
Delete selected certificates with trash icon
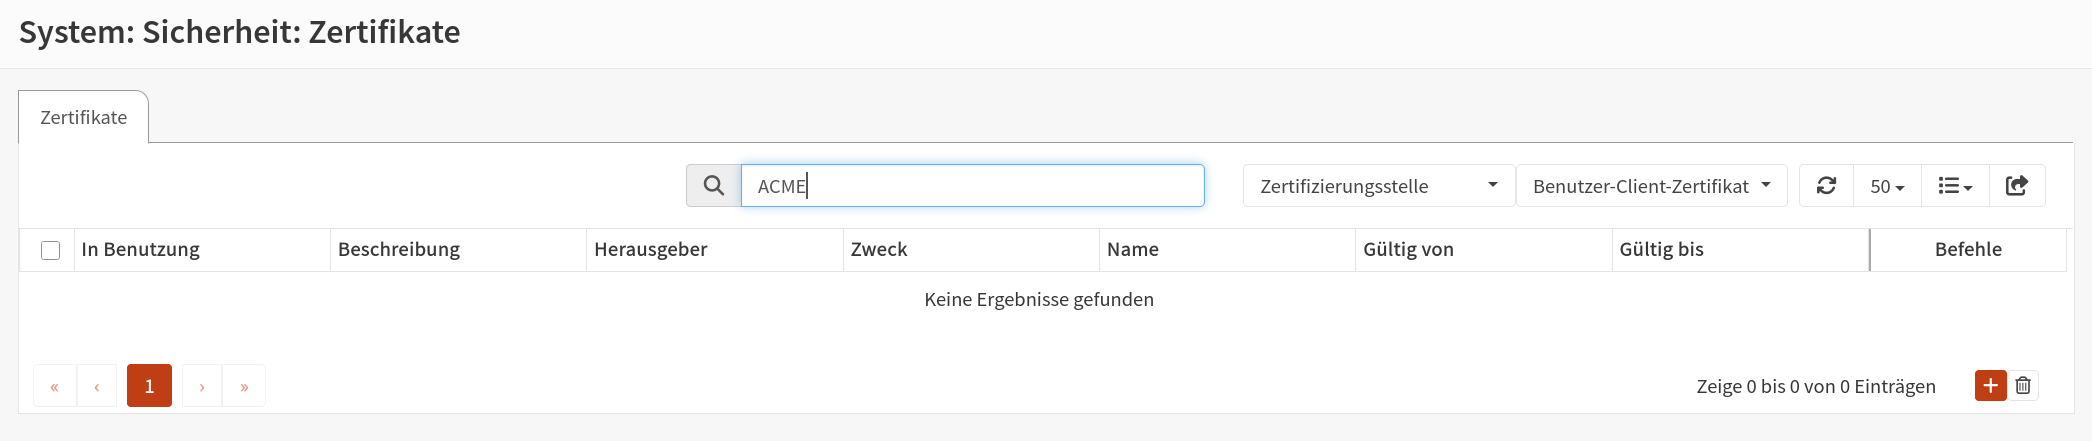2023,385
